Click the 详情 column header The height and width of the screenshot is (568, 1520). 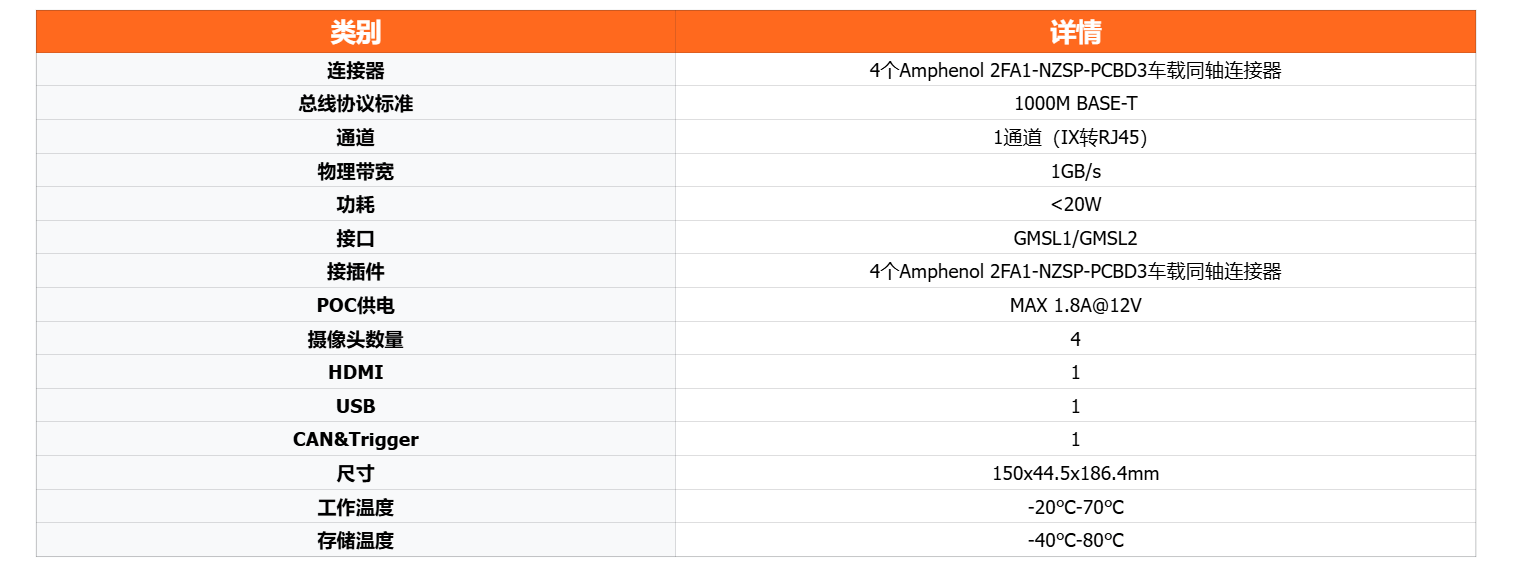(x=1075, y=32)
